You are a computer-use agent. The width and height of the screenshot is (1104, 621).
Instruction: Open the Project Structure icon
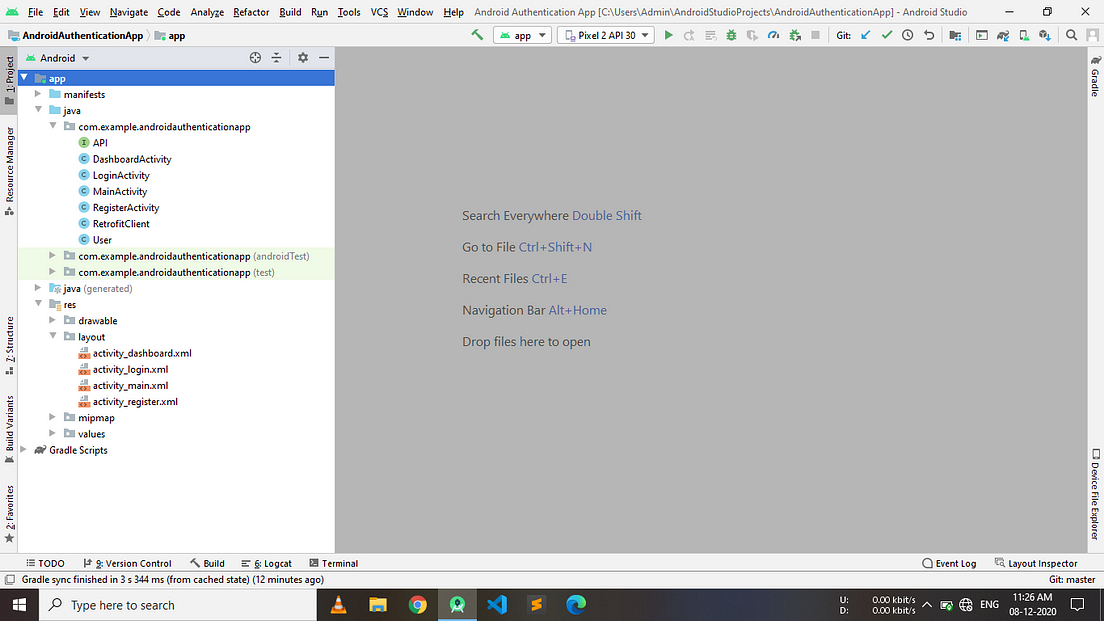pyautogui.click(x=955, y=35)
